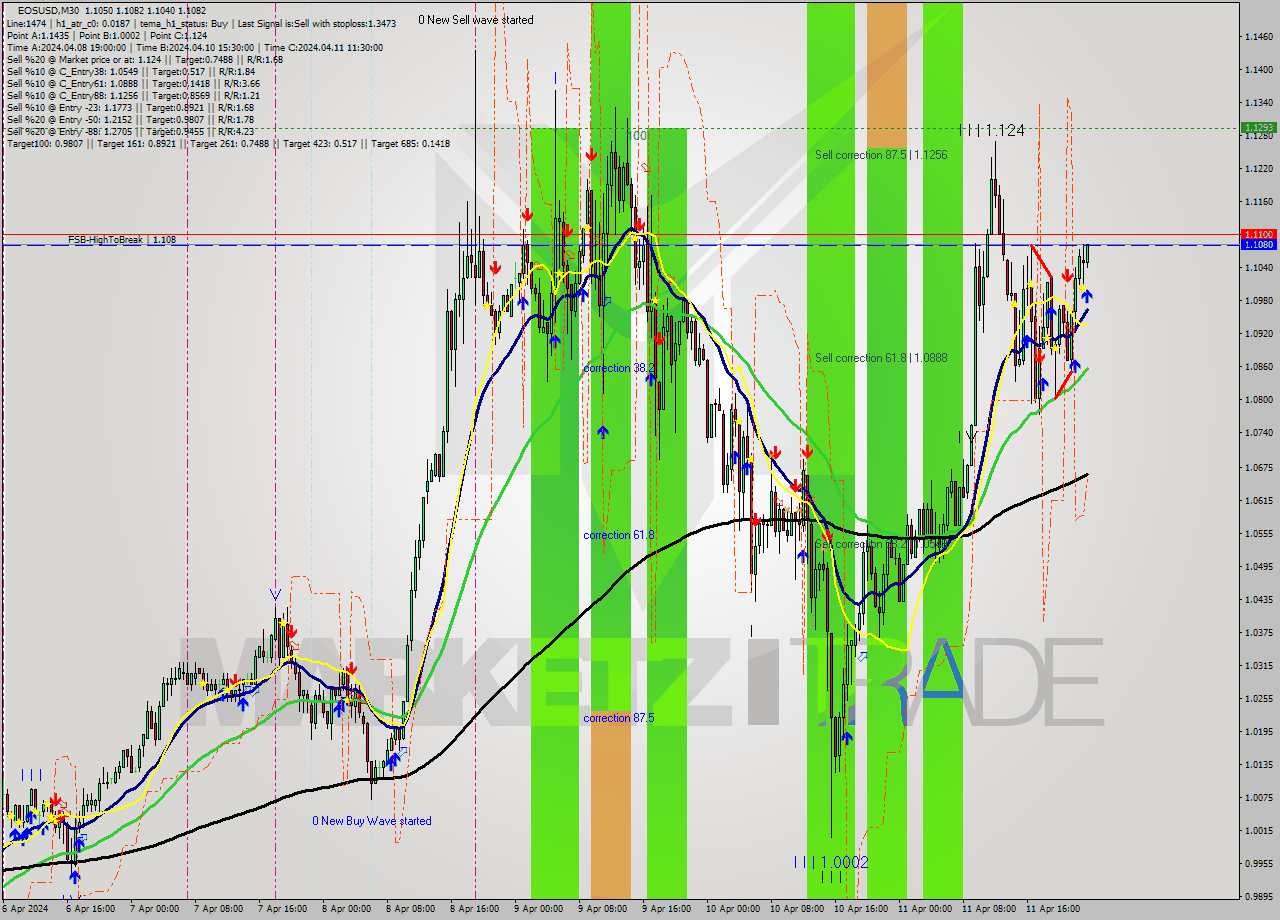This screenshot has width=1280, height=920.
Task: Click the '11 Apr 16:00' time axis label
Action: coord(1053,909)
